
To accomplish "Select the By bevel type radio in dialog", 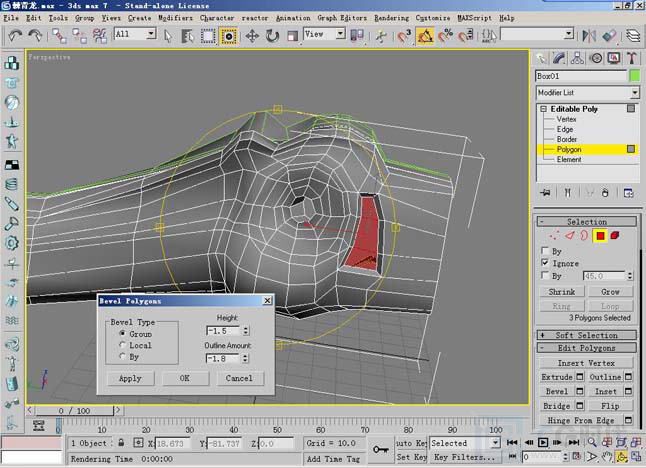I will (x=122, y=356).
